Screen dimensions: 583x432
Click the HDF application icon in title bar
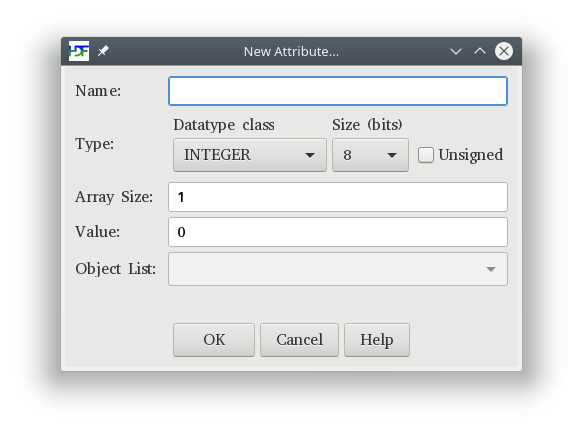(79, 51)
